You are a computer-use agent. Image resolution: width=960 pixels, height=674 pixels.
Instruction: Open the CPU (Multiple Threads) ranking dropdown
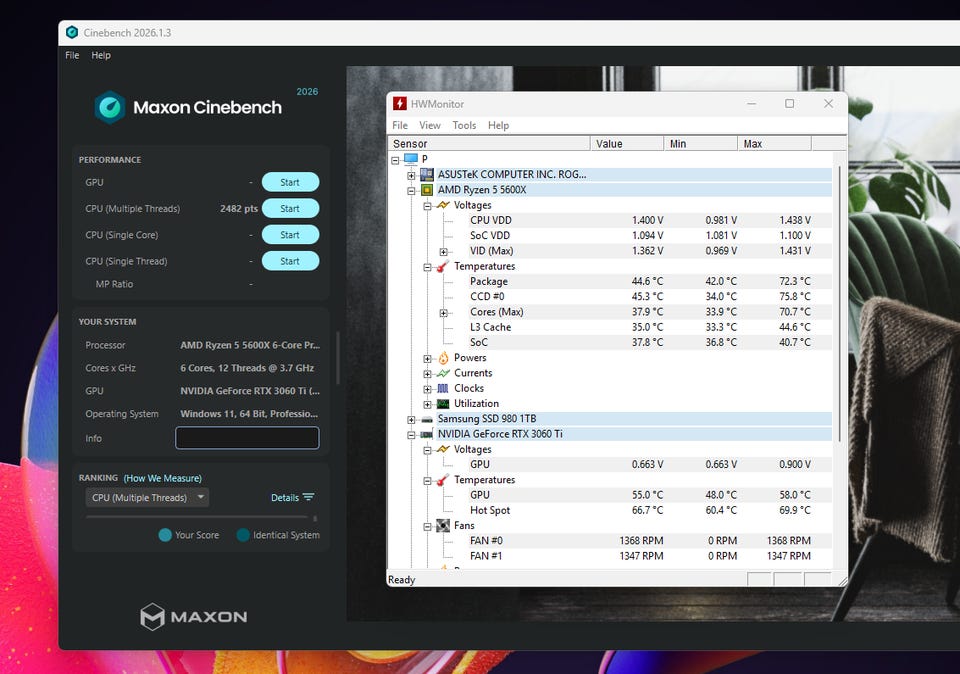[147, 497]
